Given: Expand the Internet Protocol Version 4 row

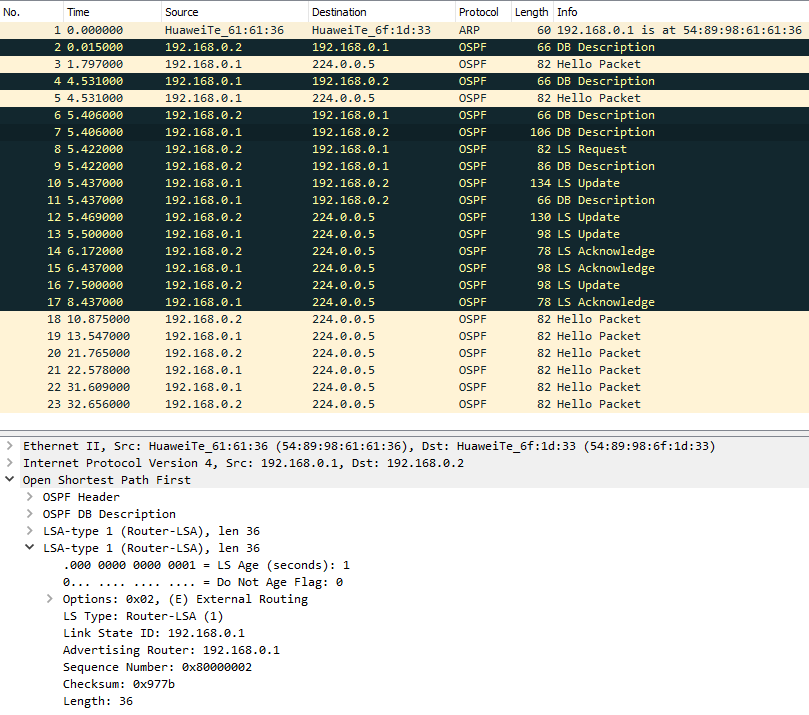Looking at the screenshot, I should coord(9,463).
